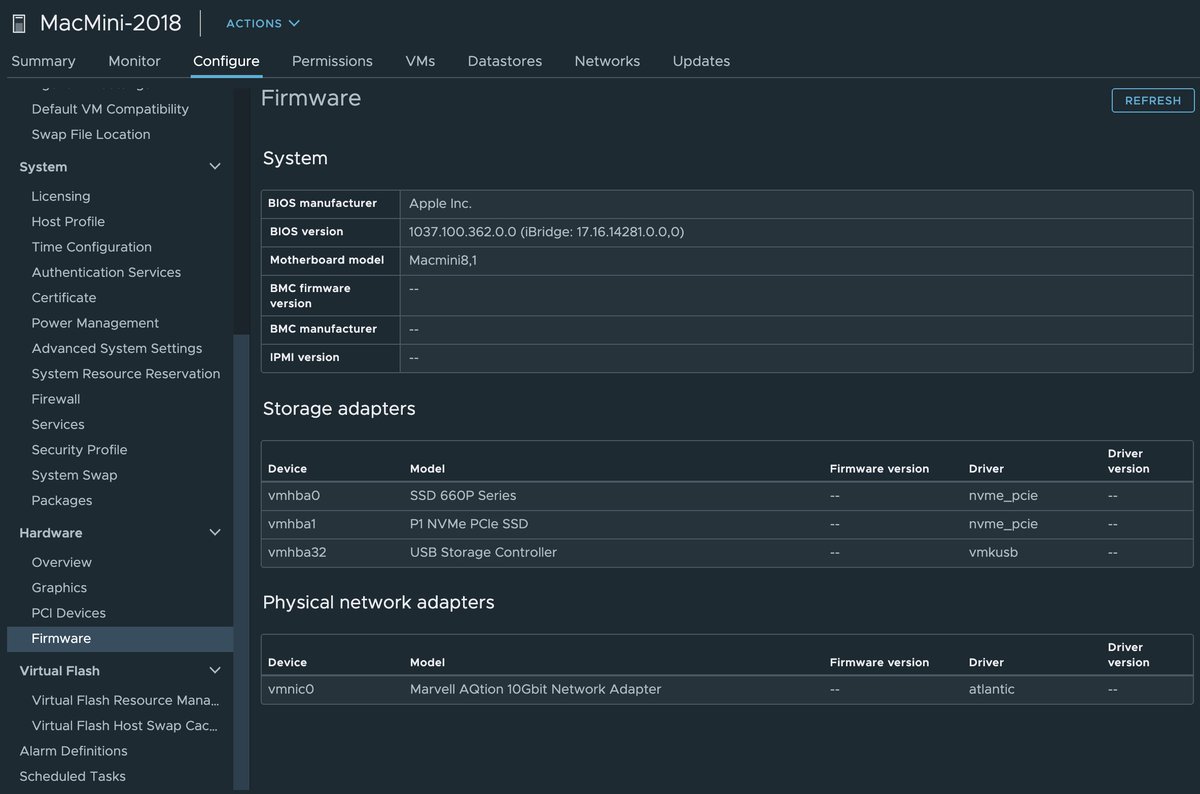
Task: Select Licensing in the sidebar
Action: coord(61,196)
